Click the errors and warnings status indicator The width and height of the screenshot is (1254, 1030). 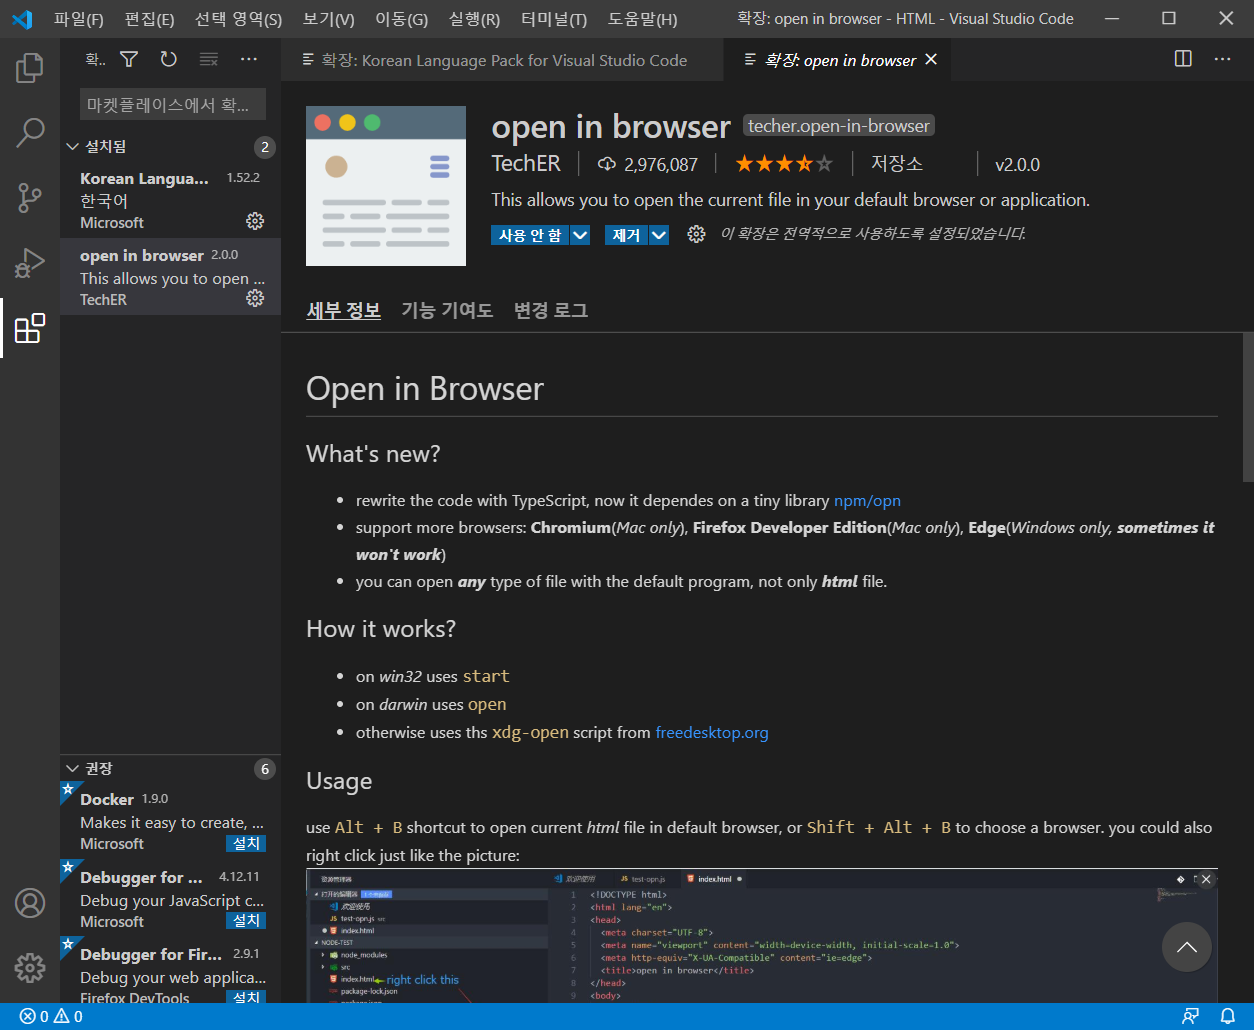click(x=50, y=1017)
